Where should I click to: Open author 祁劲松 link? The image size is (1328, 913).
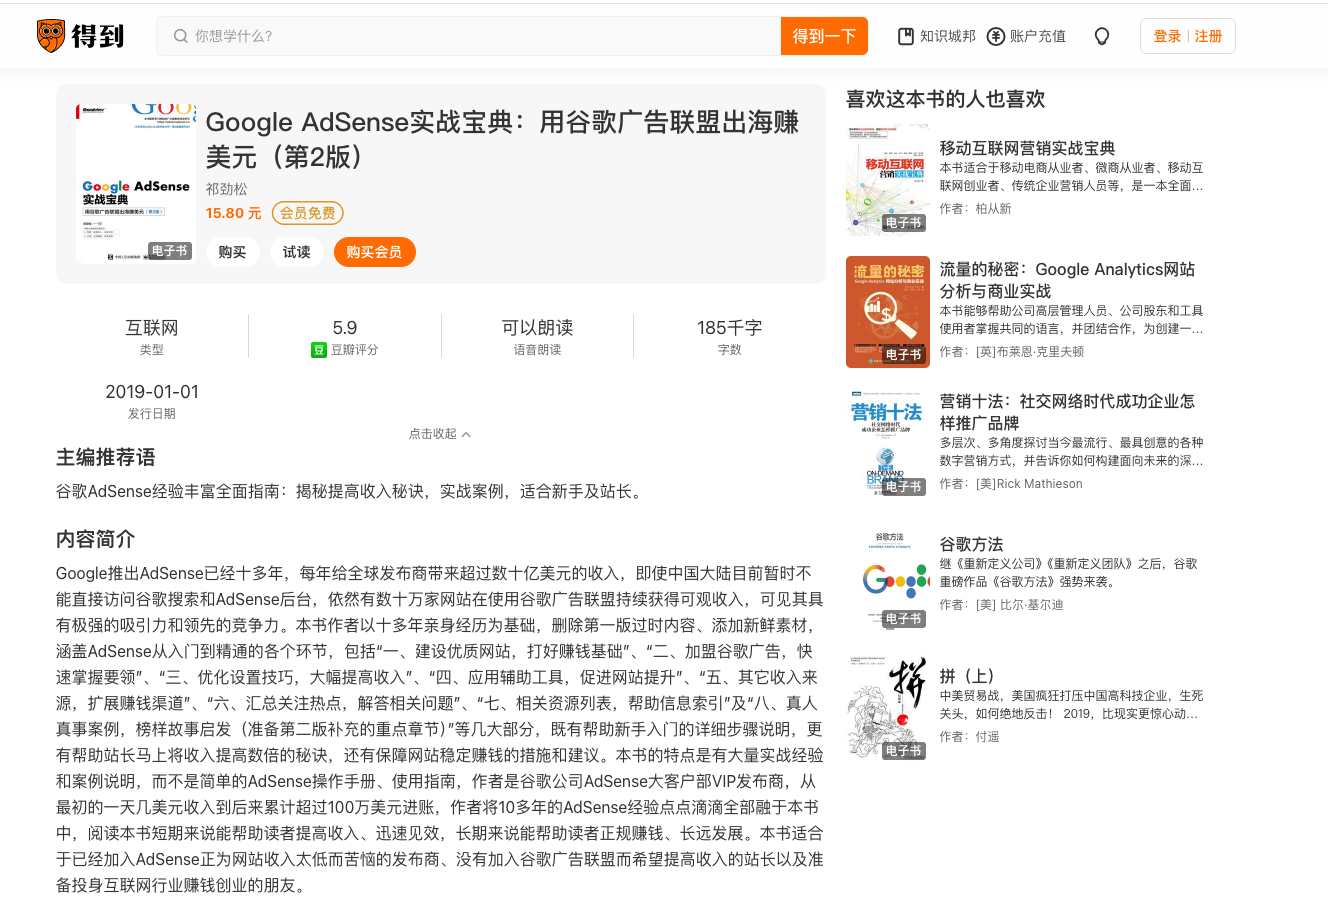[x=227, y=189]
